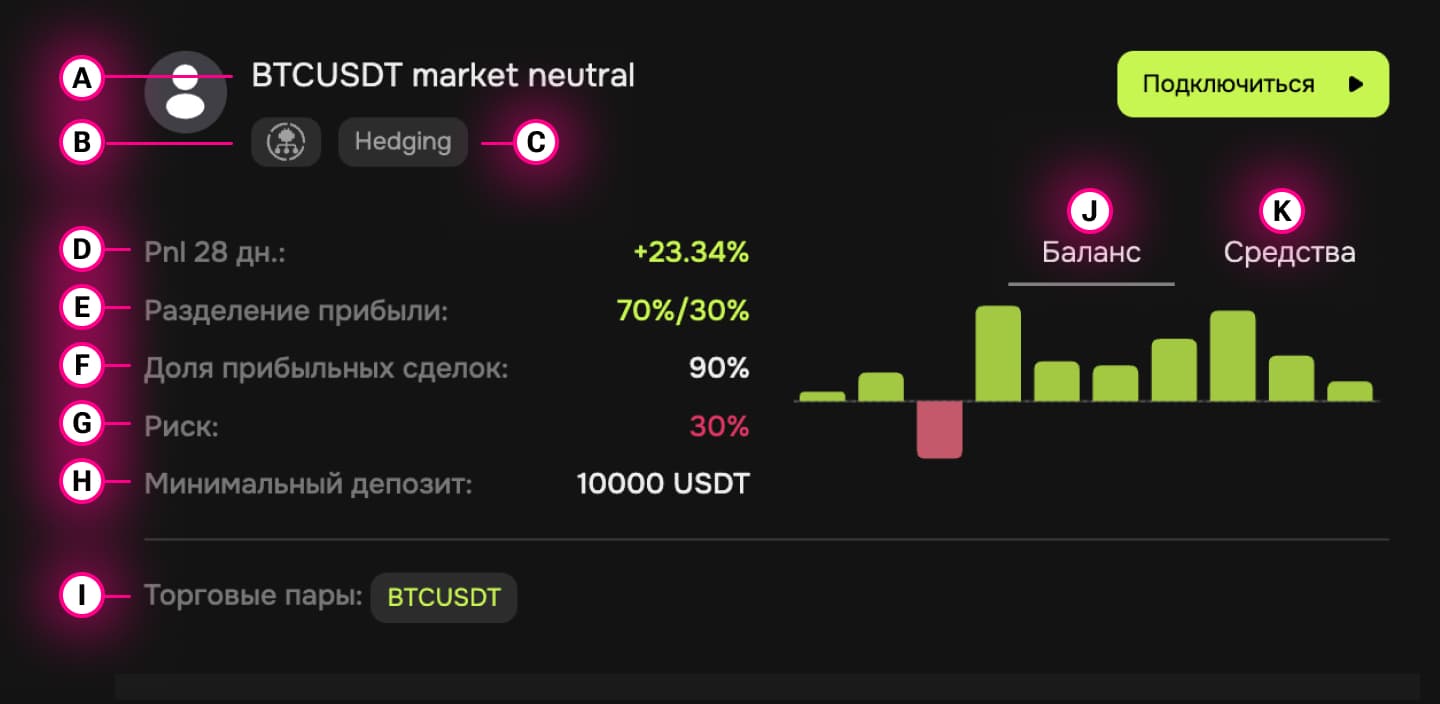Click annotation marker I

82,597
